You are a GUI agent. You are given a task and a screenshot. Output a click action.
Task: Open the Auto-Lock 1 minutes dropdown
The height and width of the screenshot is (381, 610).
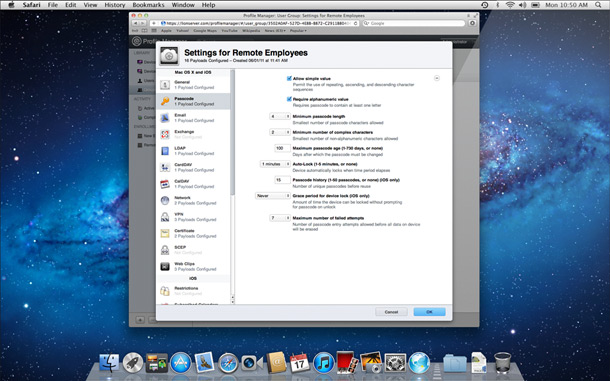click(x=275, y=164)
